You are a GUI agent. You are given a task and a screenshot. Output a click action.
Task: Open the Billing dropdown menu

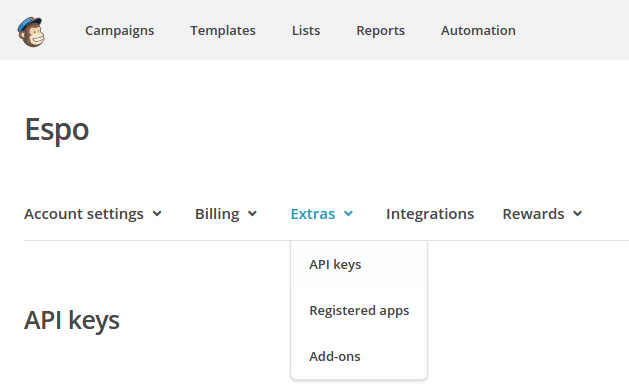pyautogui.click(x=226, y=214)
